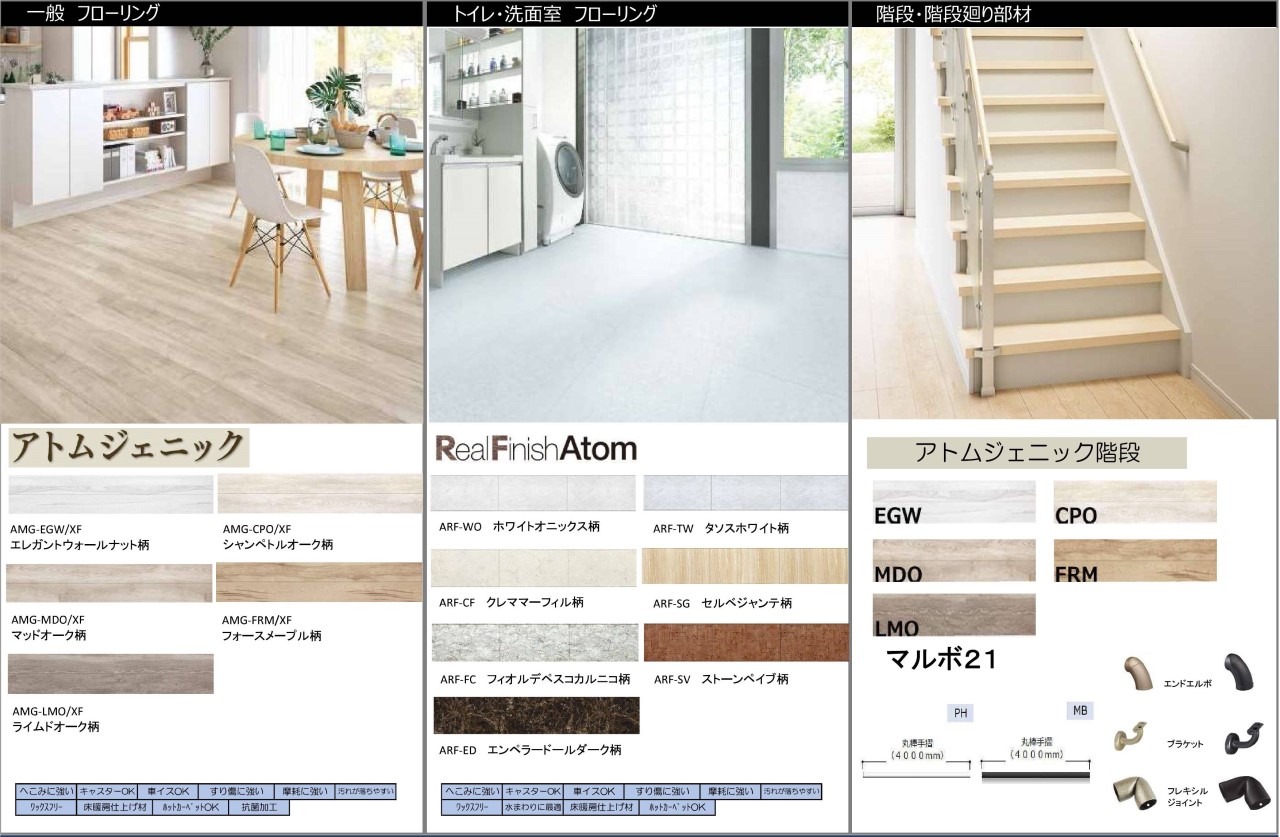Screen dimensions: 1280x837
Task: Click the ライムドオーク柄 label
Action: (x=54, y=727)
